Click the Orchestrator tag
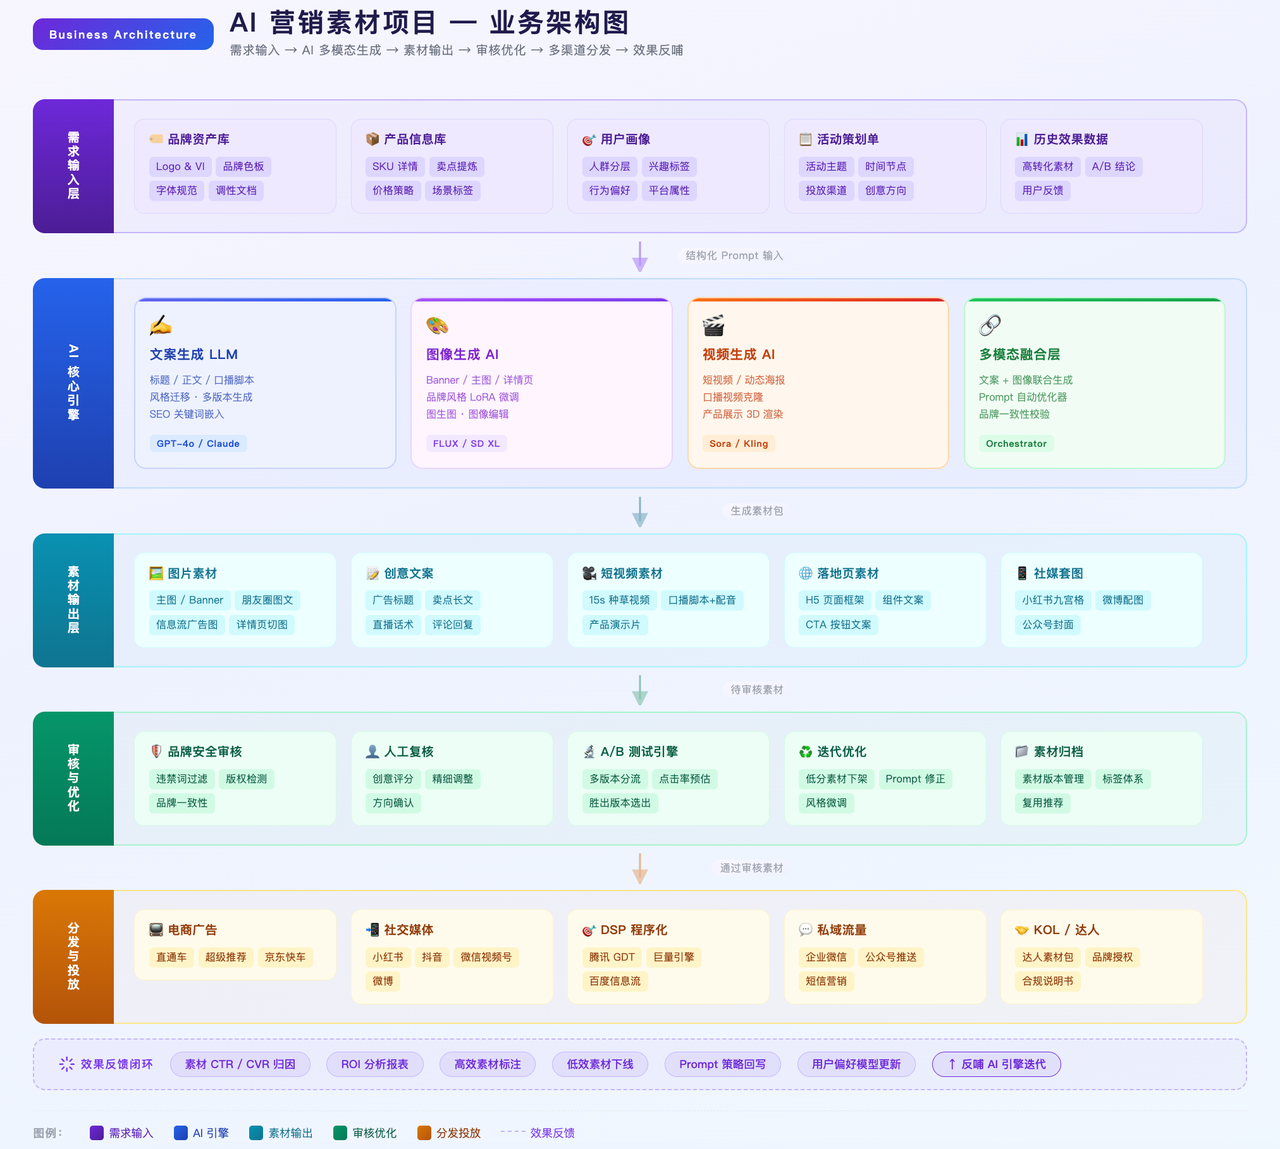Image resolution: width=1280 pixels, height=1149 pixels. (x=1016, y=443)
